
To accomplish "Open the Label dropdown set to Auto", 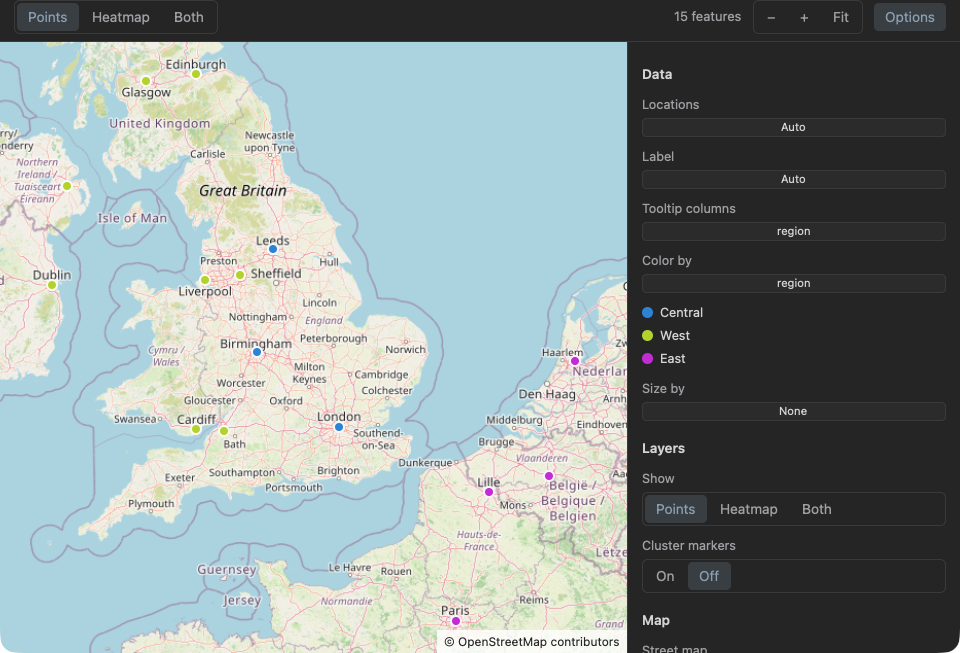I will tap(793, 179).
